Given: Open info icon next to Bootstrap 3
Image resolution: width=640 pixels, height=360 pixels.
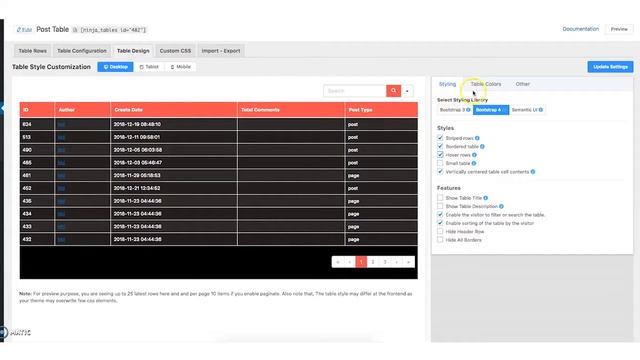Looking at the screenshot, I should tap(468, 110).
